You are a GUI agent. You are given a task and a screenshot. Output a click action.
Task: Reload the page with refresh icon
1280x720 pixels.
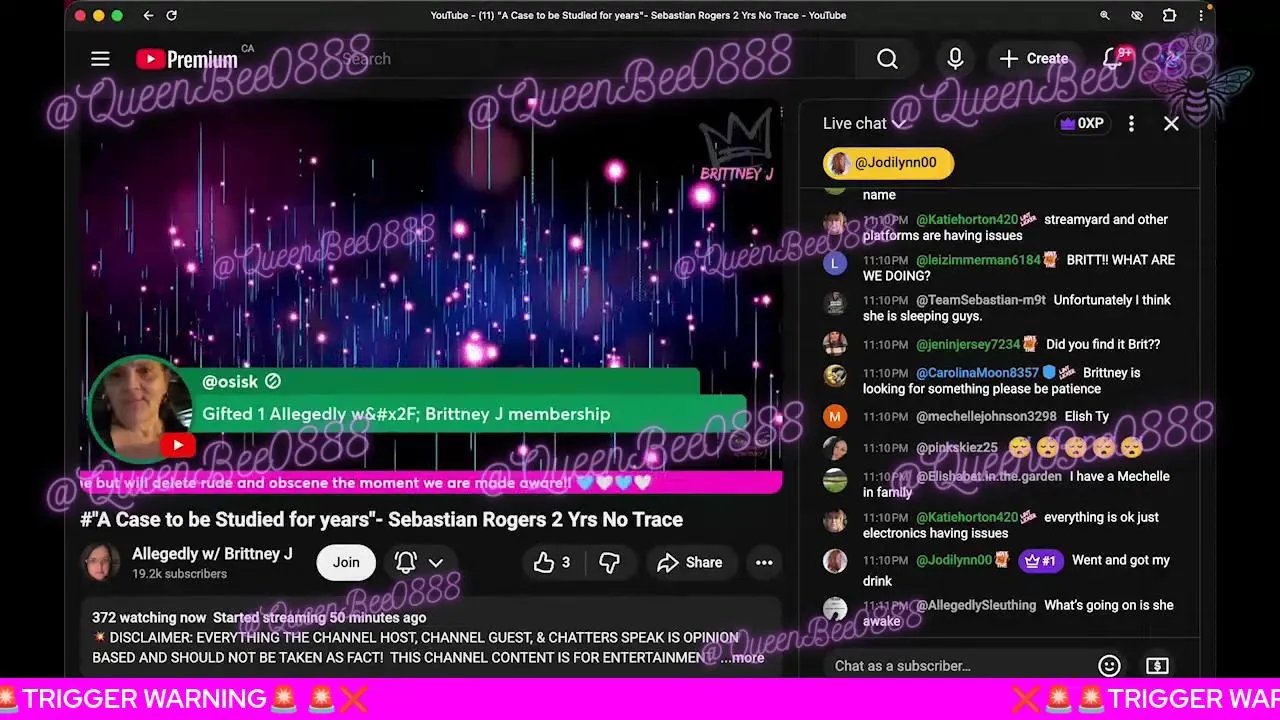(x=171, y=15)
